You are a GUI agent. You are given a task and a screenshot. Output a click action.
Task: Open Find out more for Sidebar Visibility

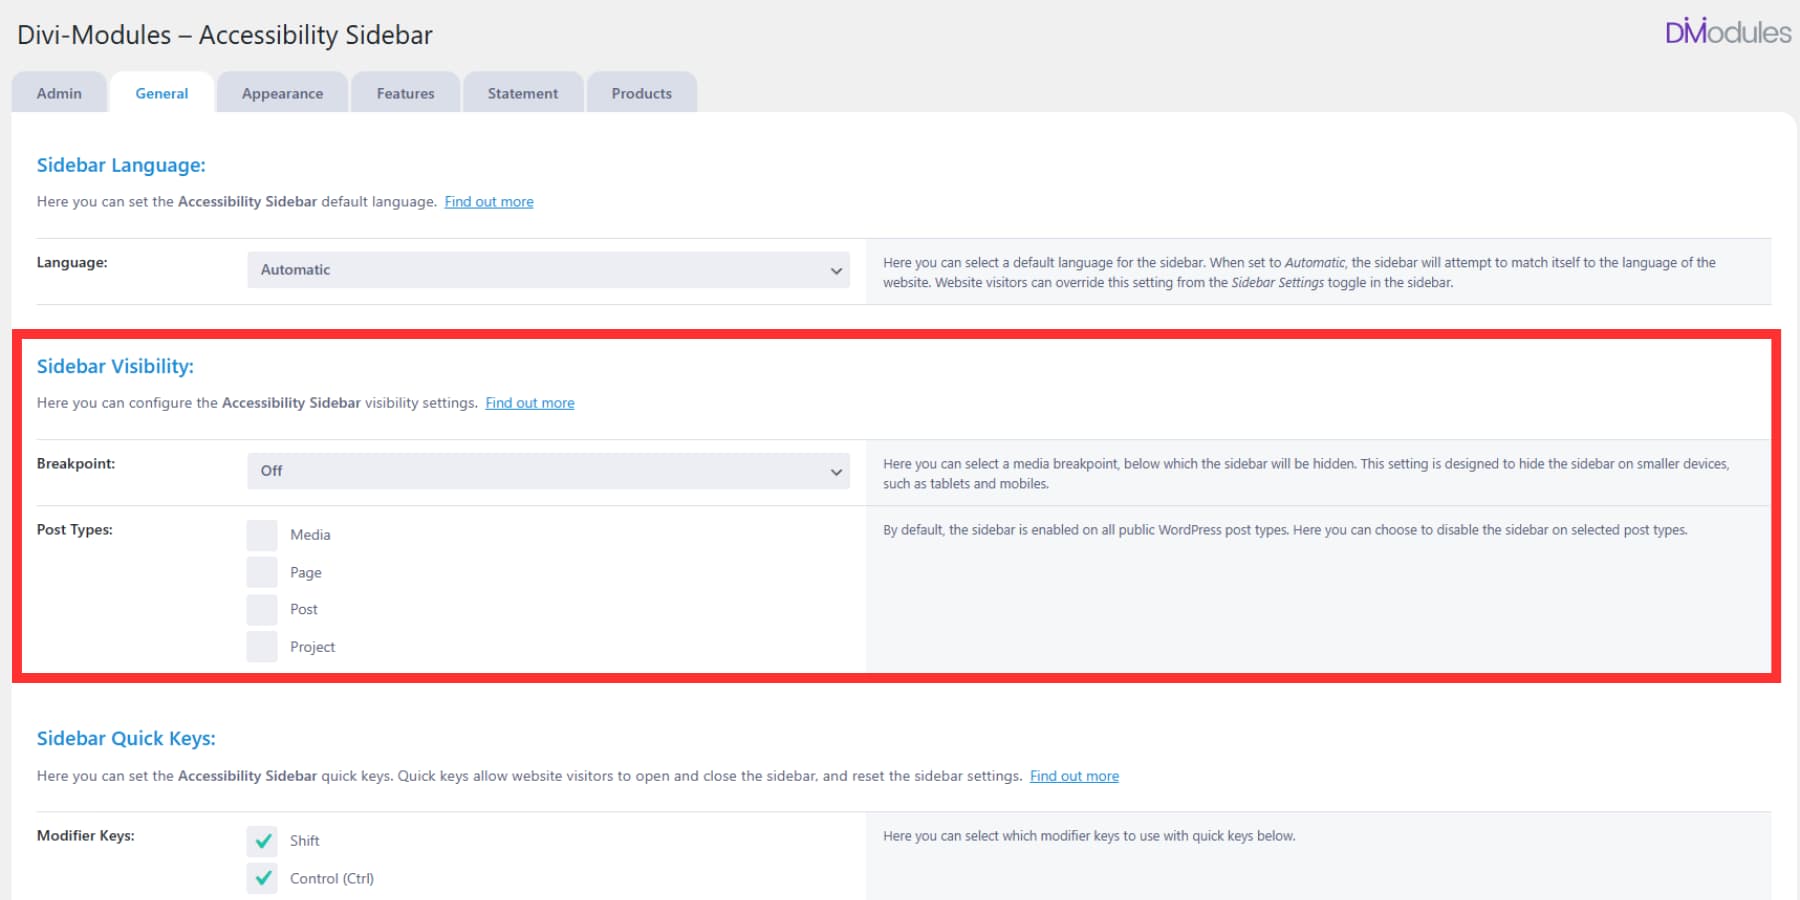529,402
